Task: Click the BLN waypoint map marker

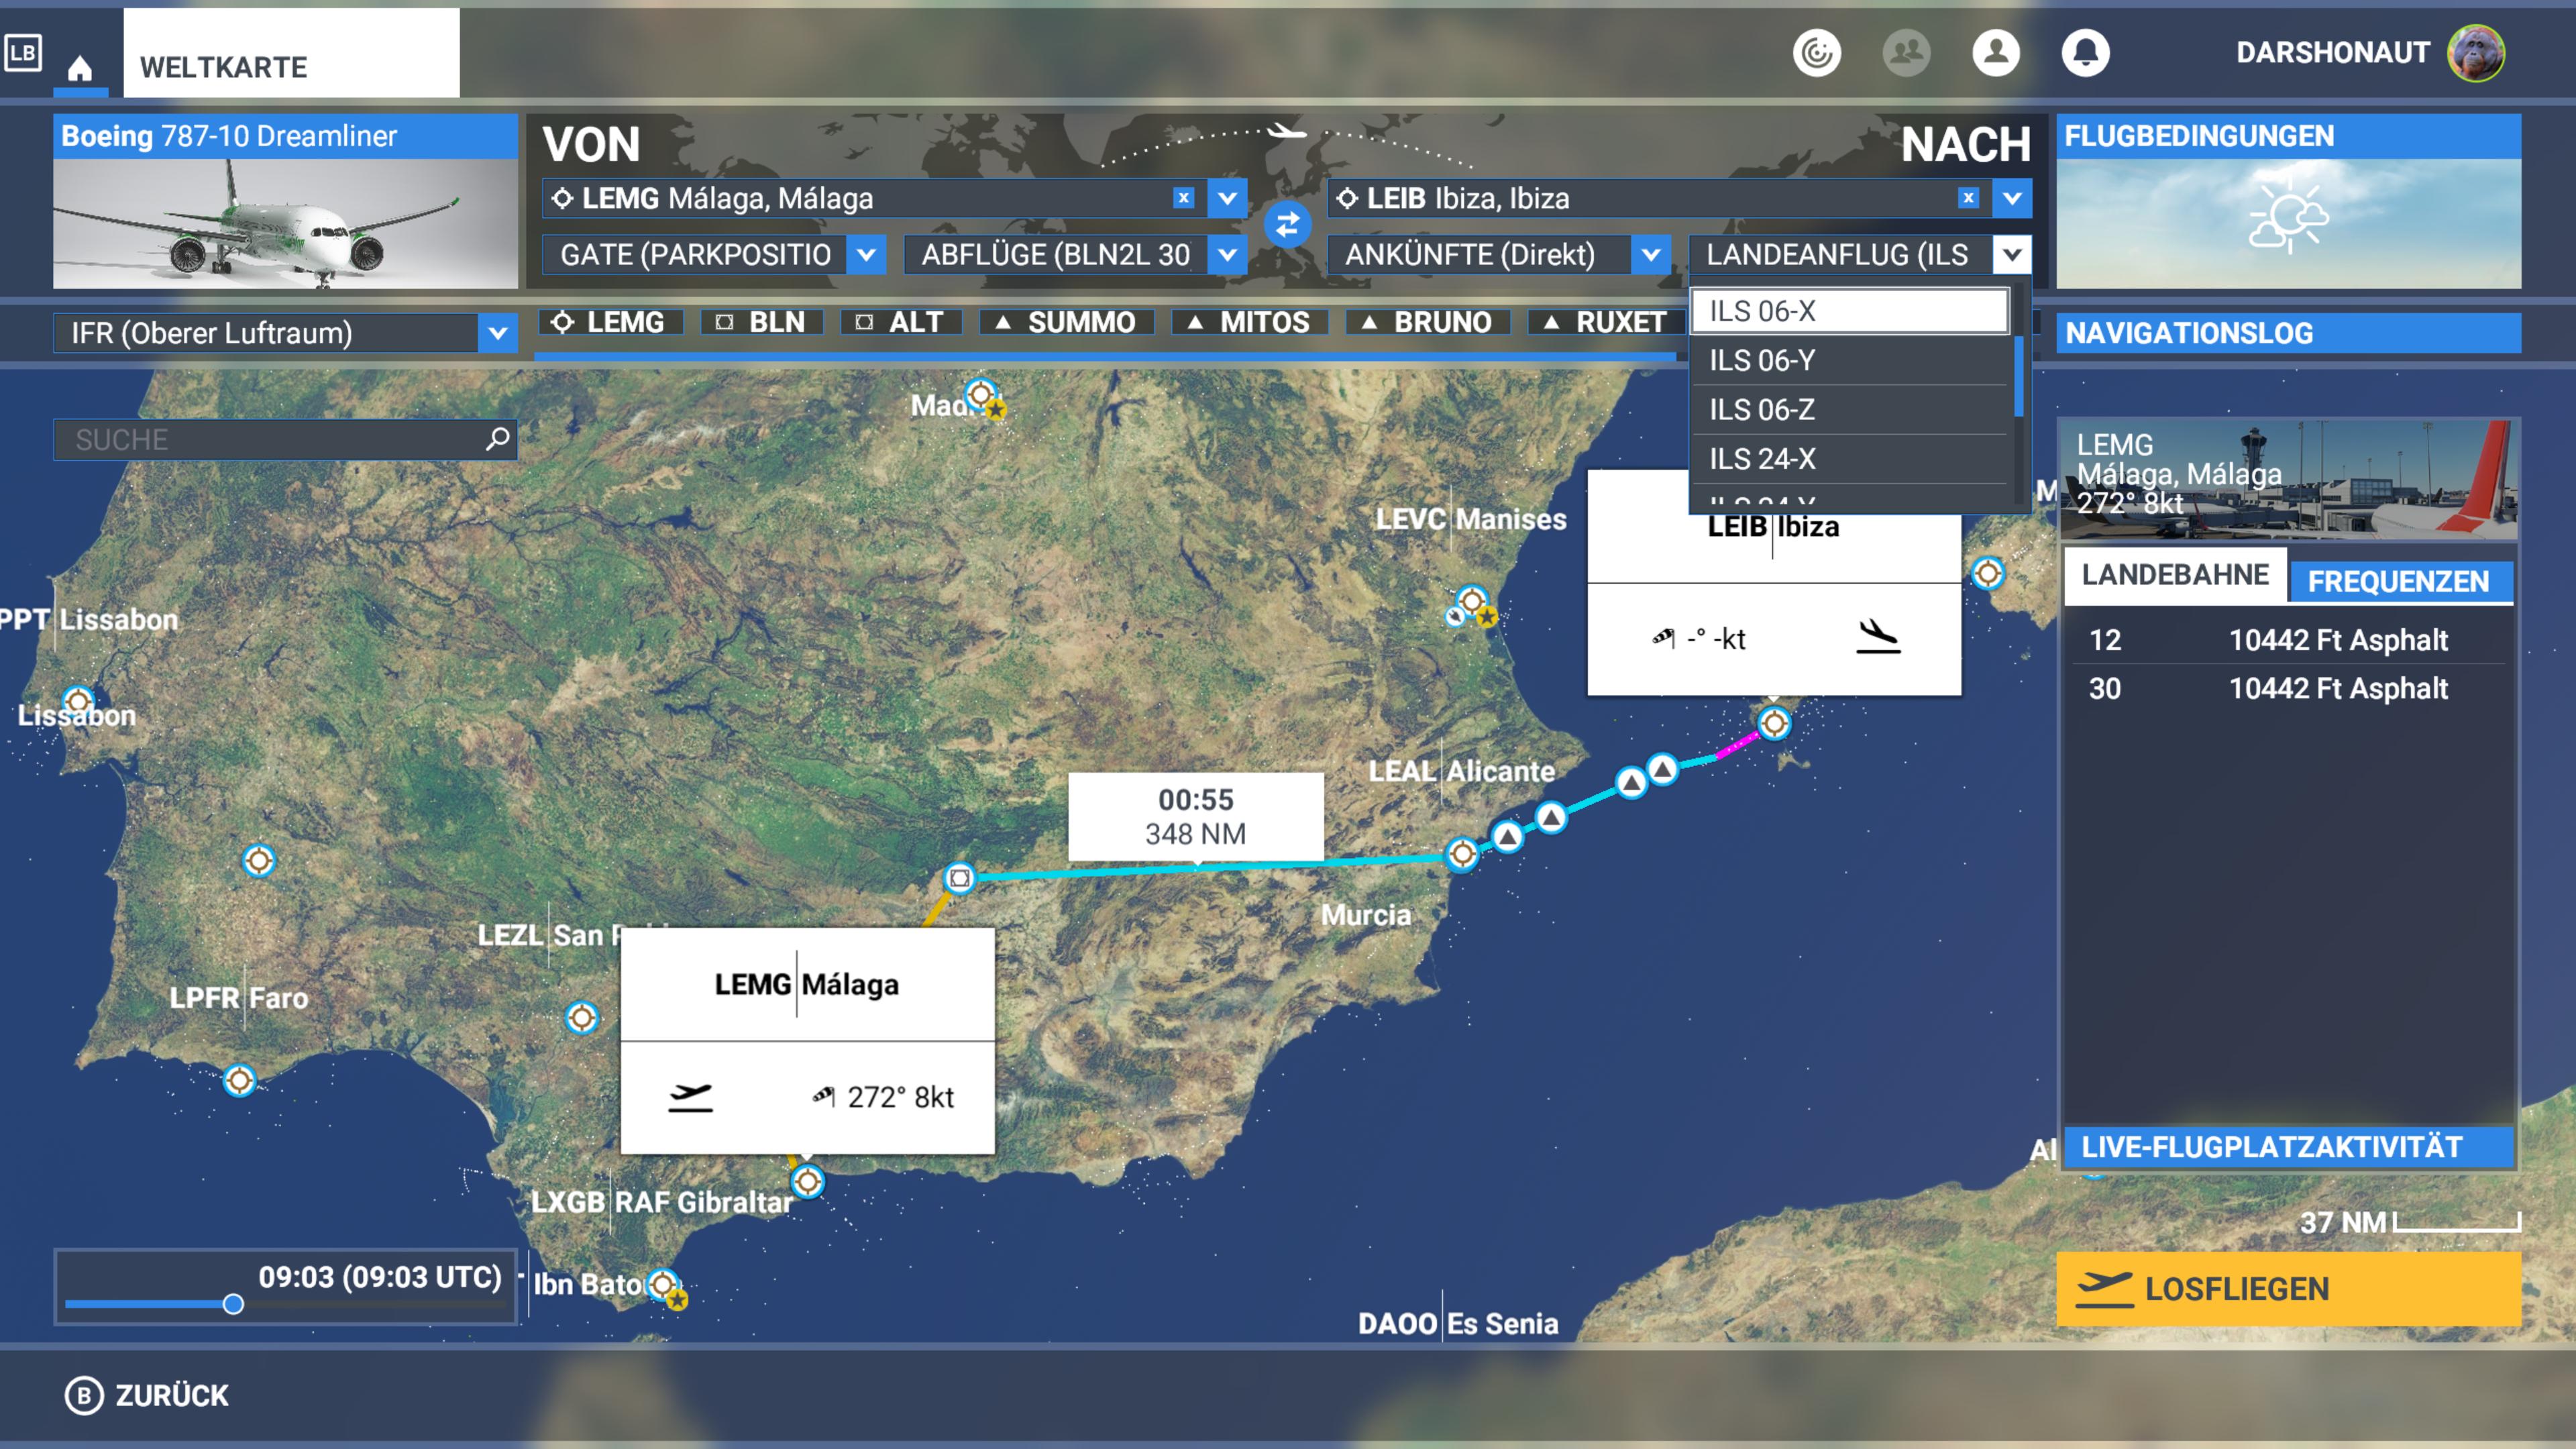Action: [x=959, y=878]
